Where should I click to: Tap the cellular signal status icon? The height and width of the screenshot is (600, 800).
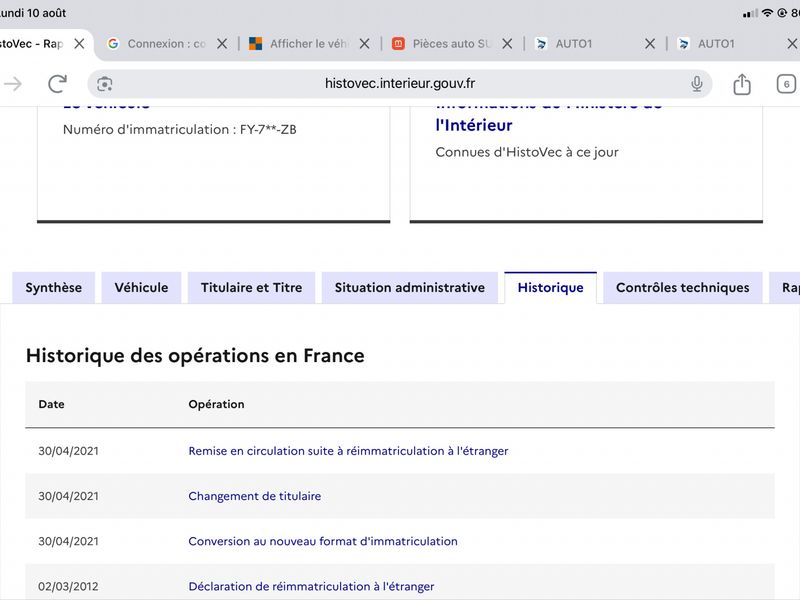[x=750, y=13]
